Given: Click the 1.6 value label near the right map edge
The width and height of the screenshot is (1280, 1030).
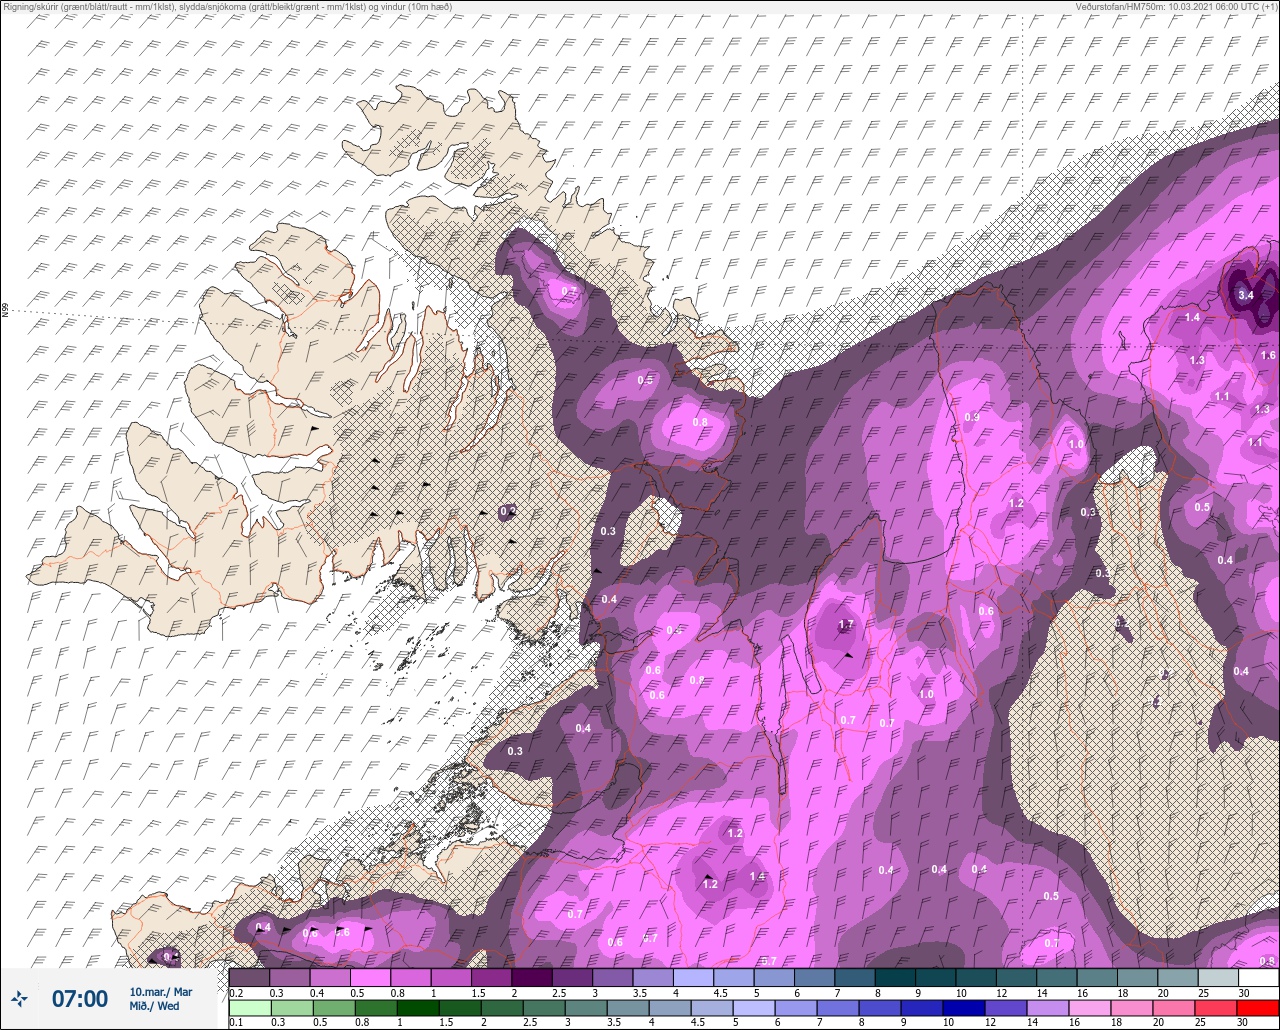Looking at the screenshot, I should [x=1268, y=355].
